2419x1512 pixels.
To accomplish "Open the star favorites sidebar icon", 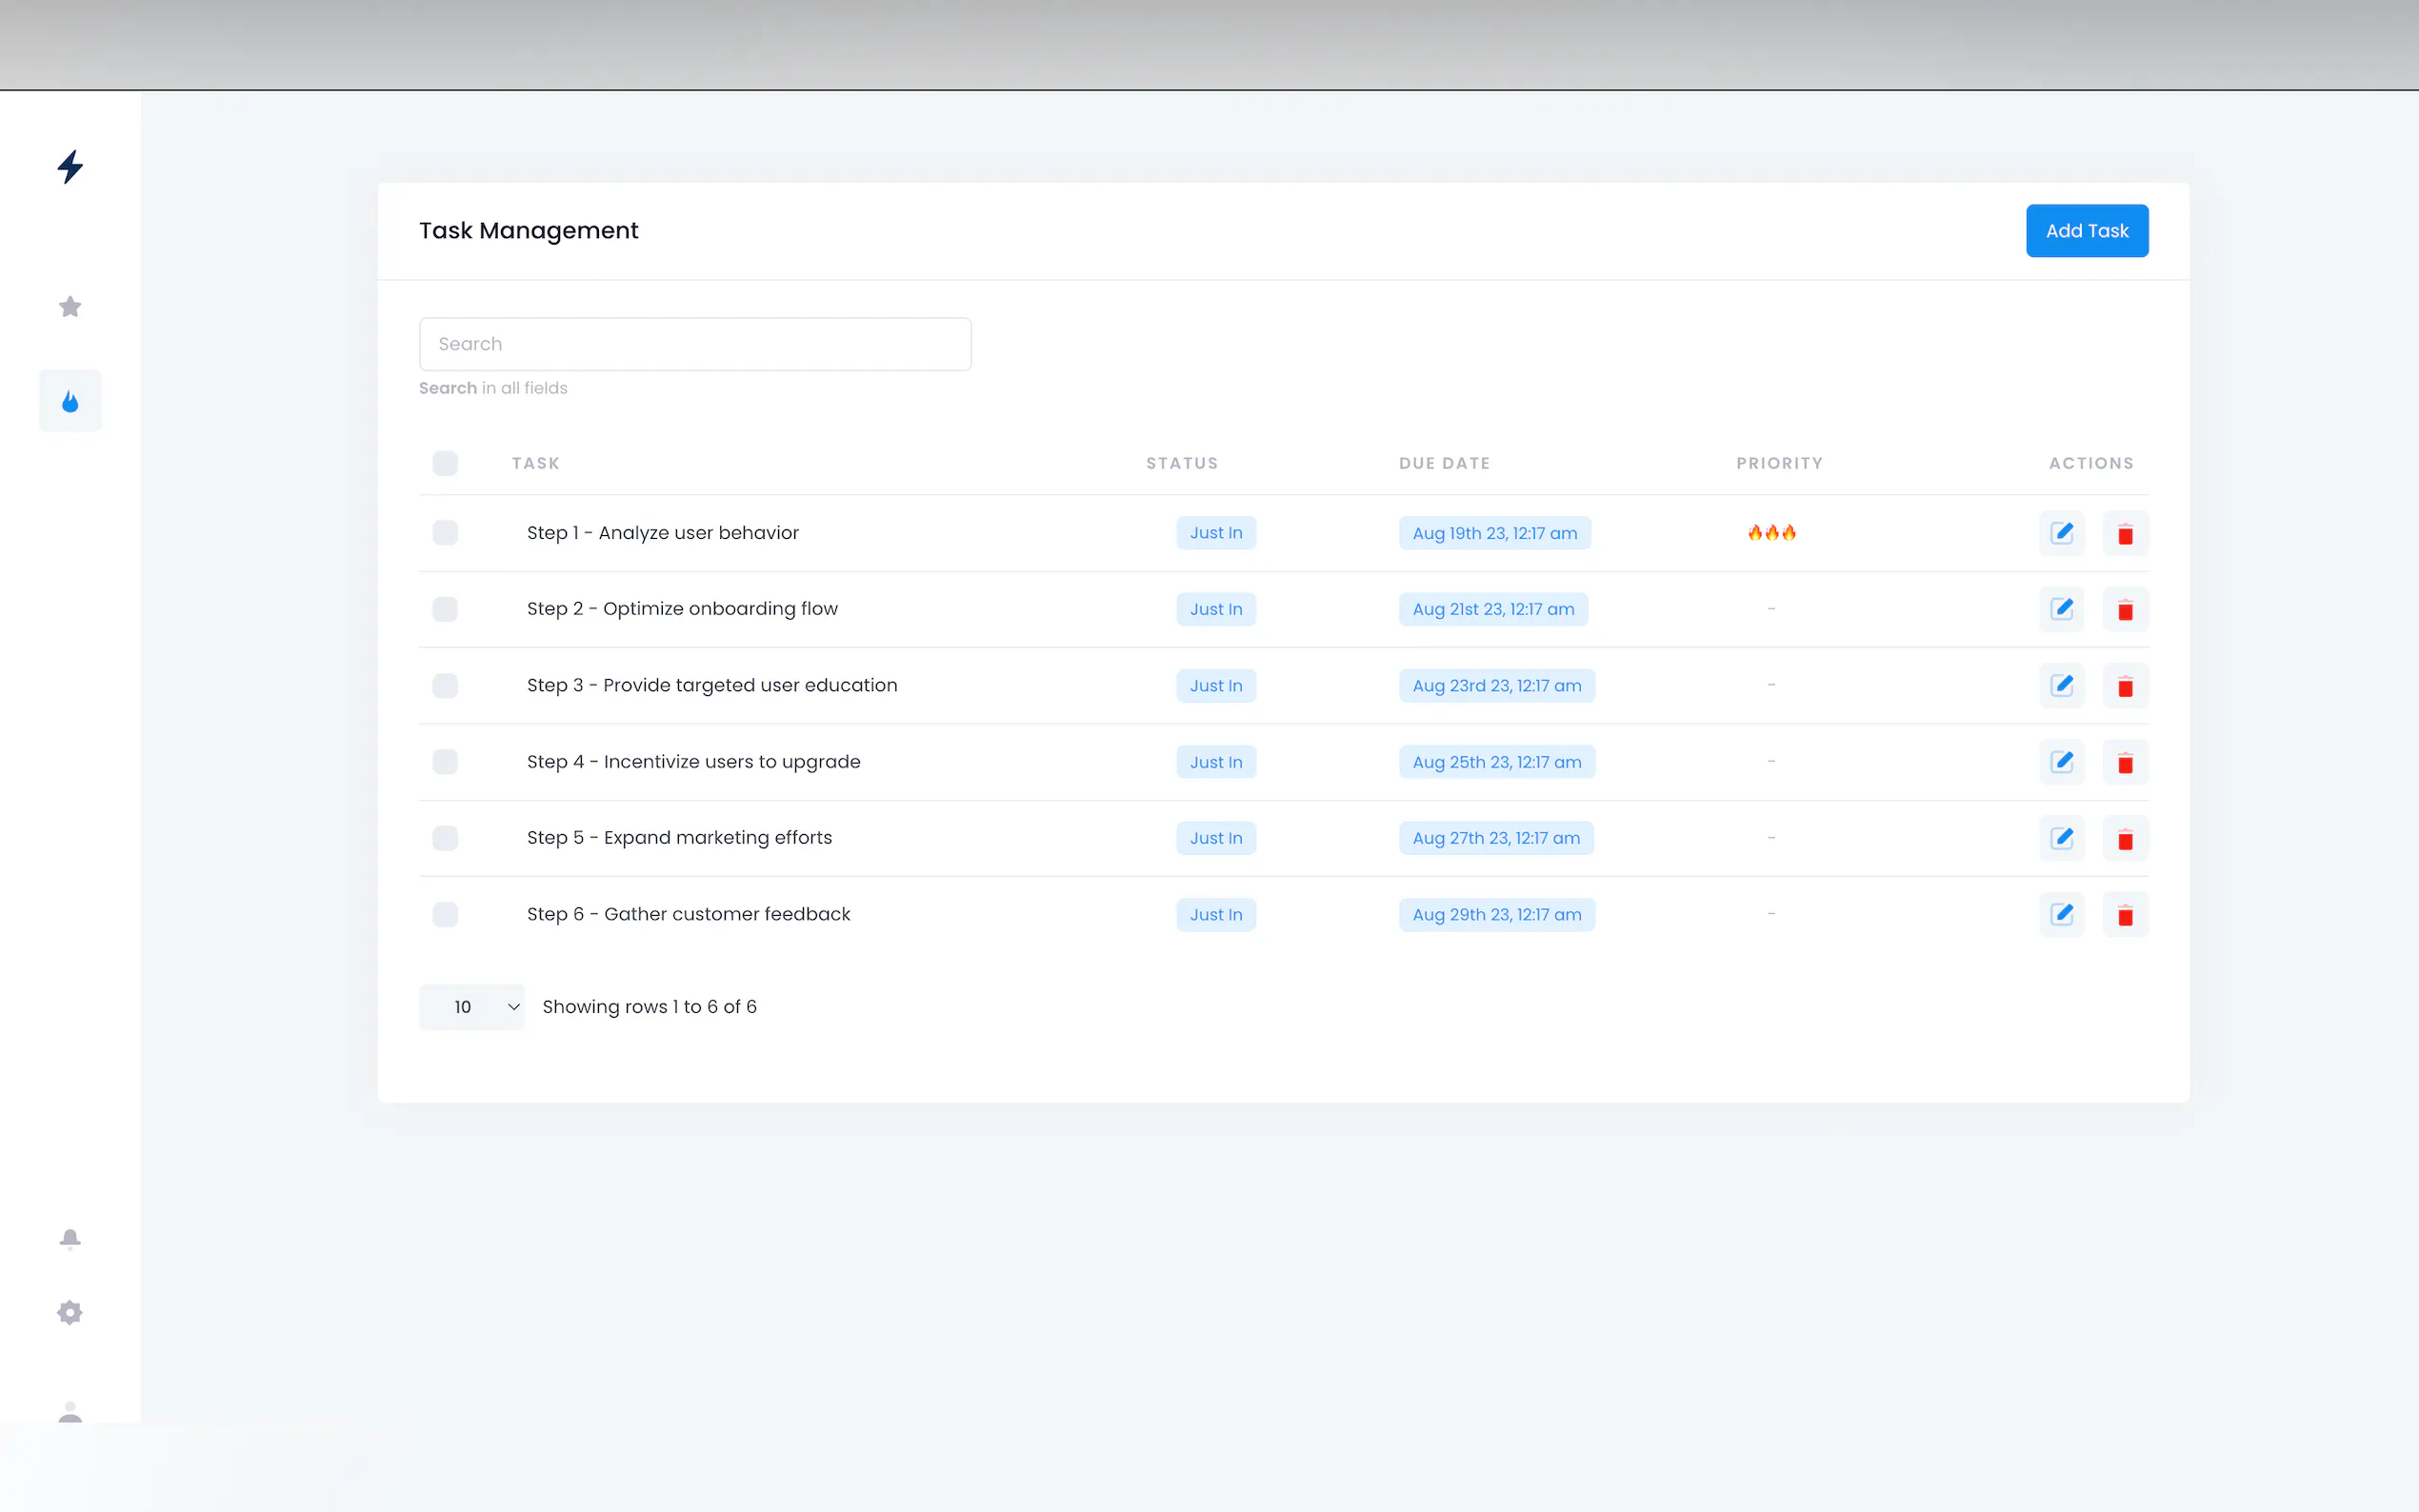I will (70, 307).
